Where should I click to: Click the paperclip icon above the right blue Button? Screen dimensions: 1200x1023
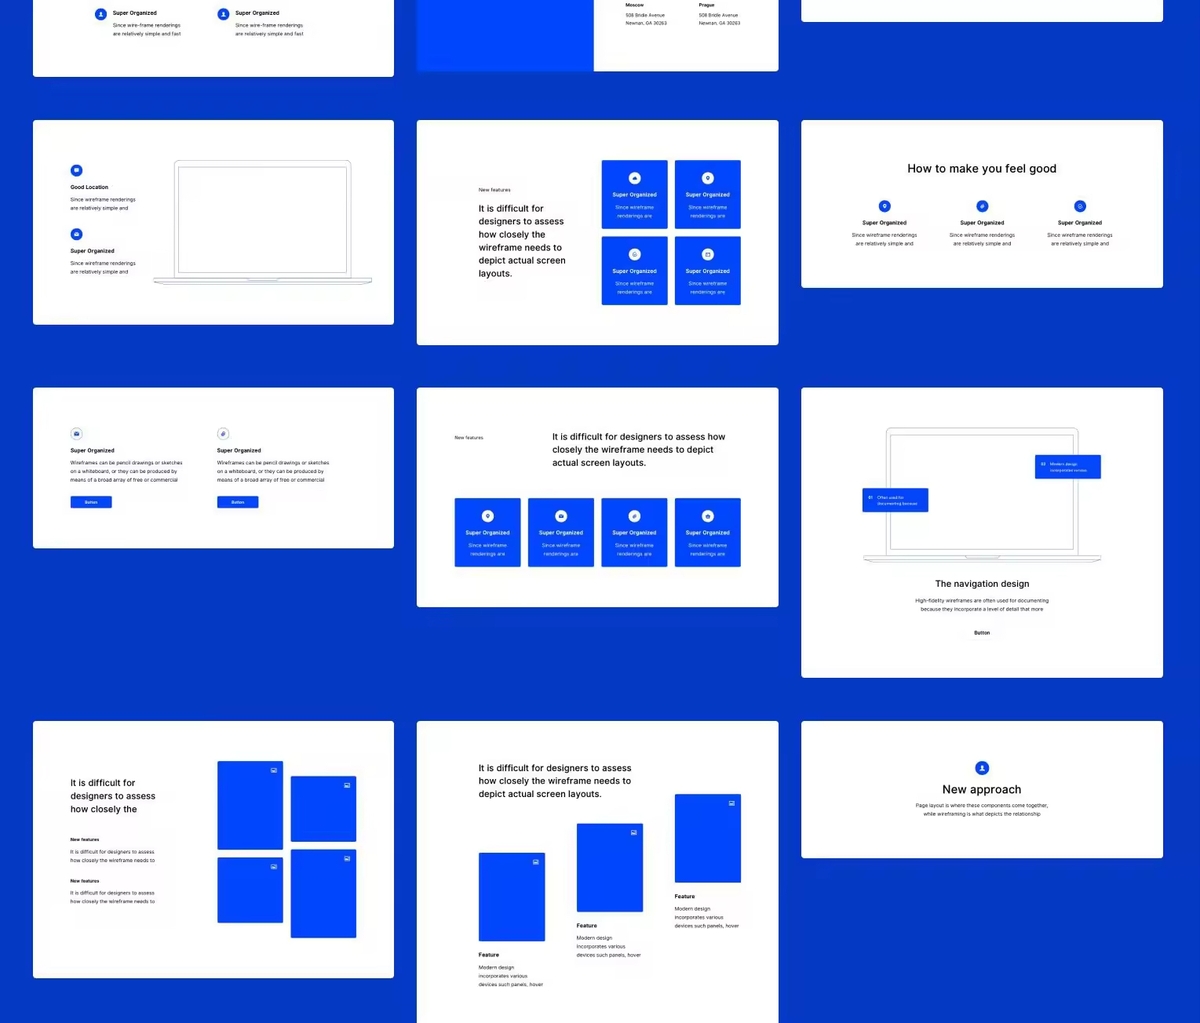pos(223,434)
